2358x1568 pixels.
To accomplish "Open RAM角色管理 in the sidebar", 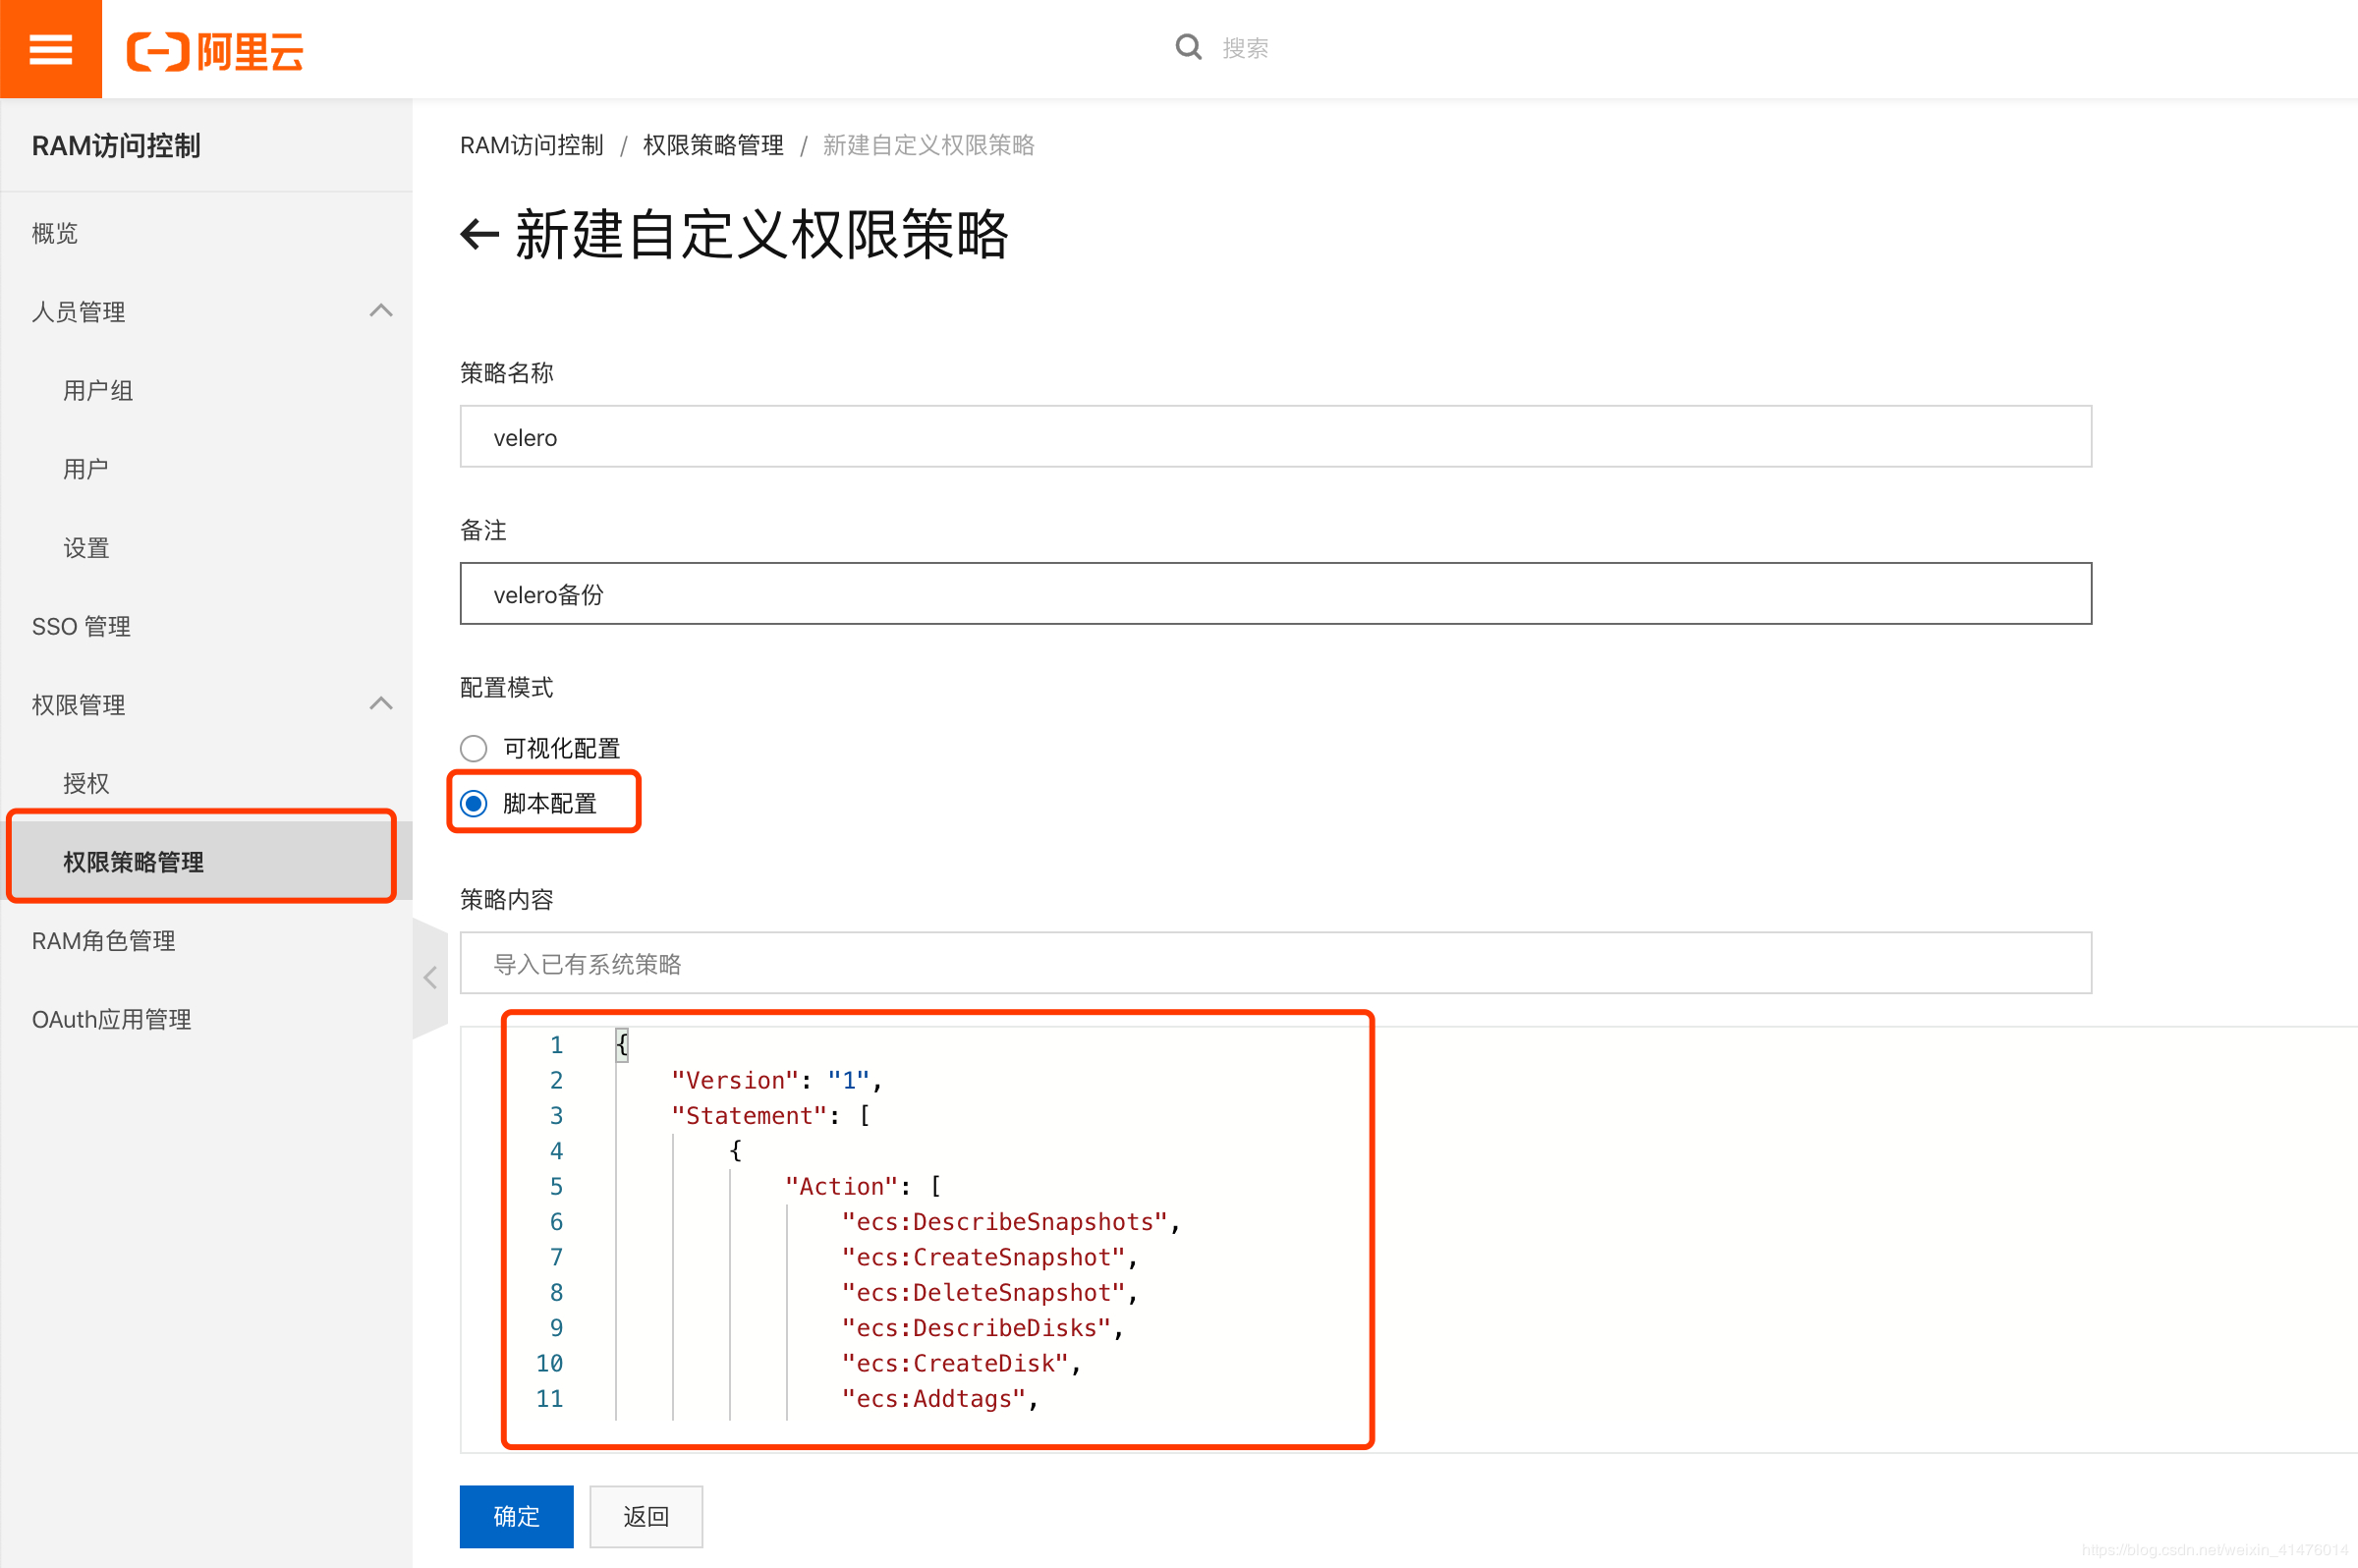I will coord(104,940).
